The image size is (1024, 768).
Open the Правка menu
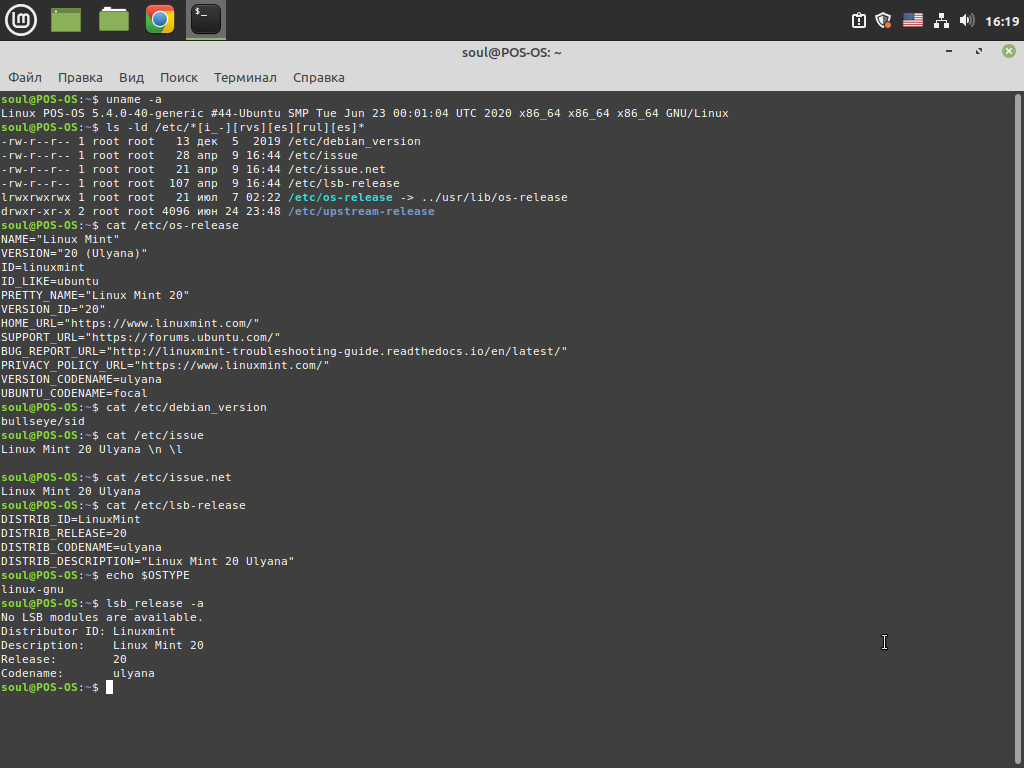click(80, 78)
